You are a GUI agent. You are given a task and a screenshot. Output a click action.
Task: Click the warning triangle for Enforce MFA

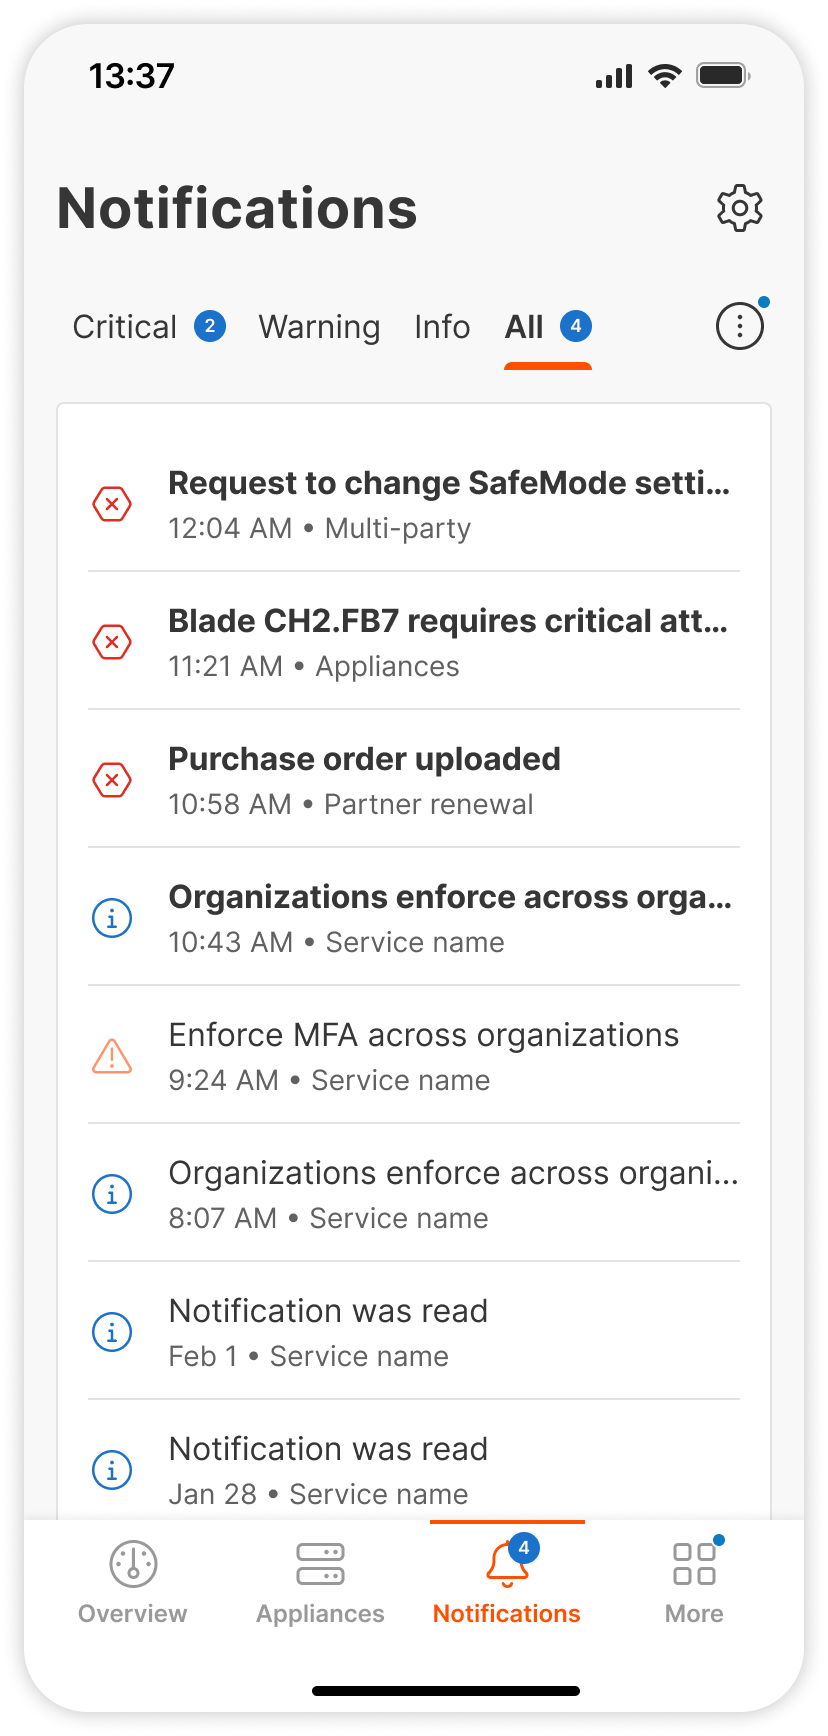112,1056
